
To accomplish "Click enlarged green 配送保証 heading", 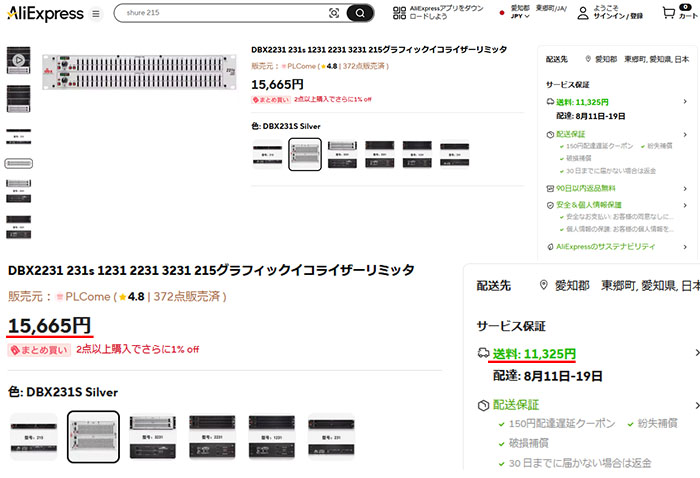I will click(516, 405).
